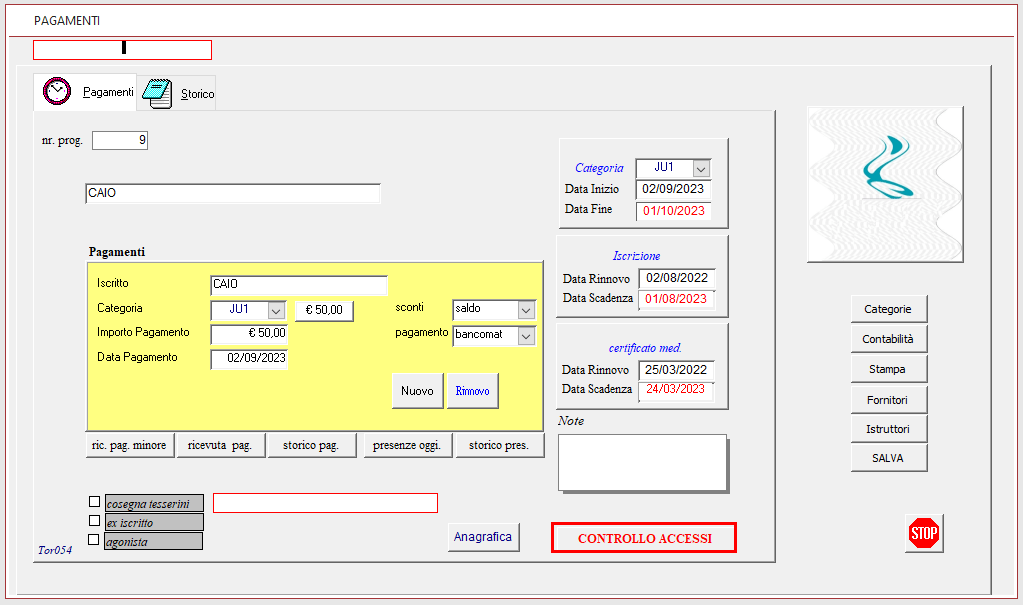1023x605 pixels.
Task: Click the Tor054 label text
Action: click(55, 550)
